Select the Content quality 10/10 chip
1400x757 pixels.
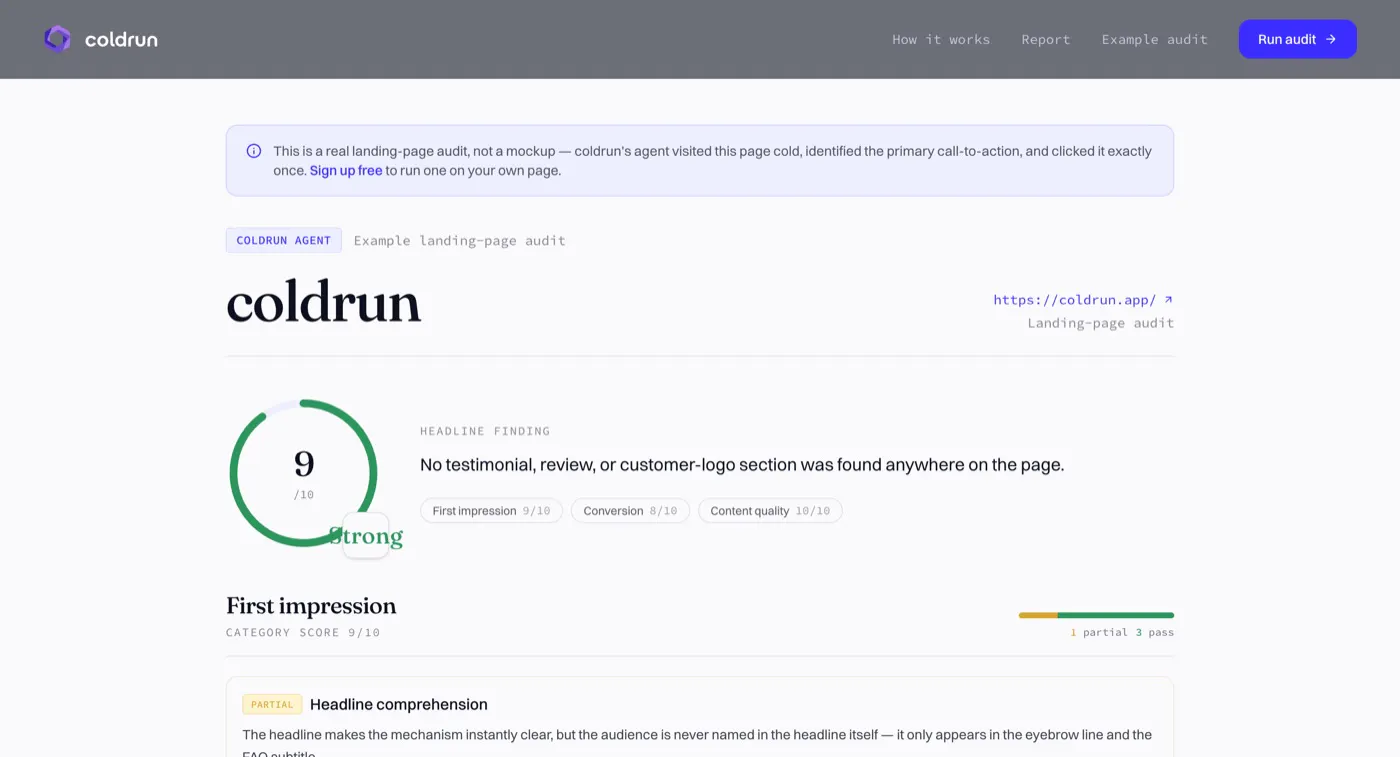click(770, 511)
